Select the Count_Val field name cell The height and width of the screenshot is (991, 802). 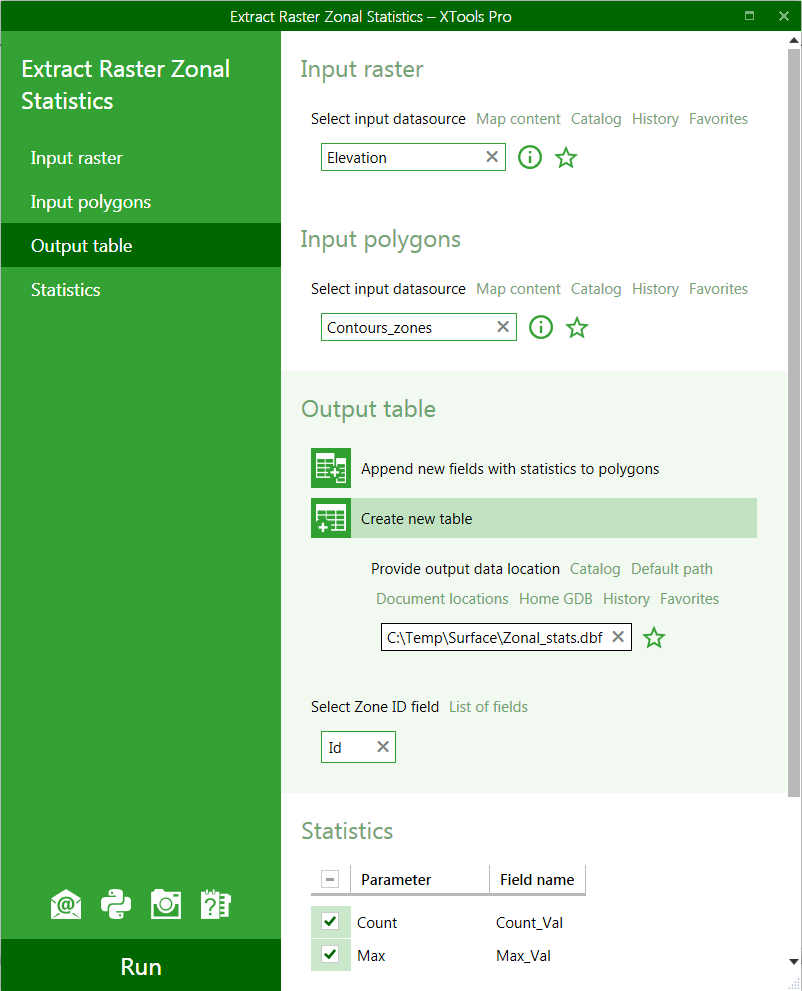530,923
